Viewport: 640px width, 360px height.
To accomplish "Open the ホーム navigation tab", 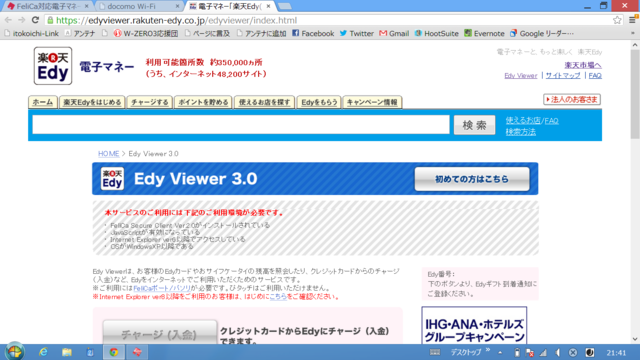I will pyautogui.click(x=43, y=102).
